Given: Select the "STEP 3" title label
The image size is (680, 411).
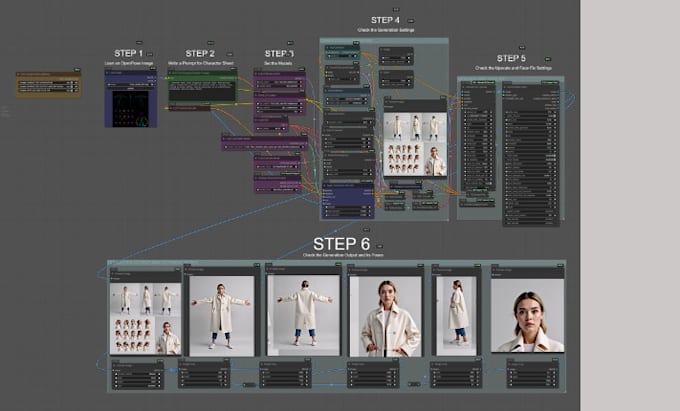Looking at the screenshot, I should pyautogui.click(x=279, y=53).
